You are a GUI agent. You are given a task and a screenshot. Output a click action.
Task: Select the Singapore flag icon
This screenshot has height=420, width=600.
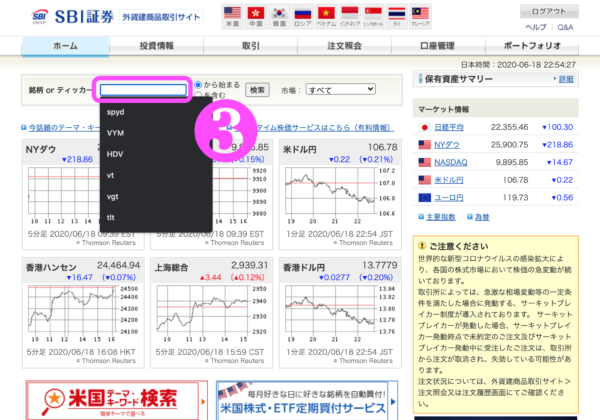pyautogui.click(x=373, y=16)
